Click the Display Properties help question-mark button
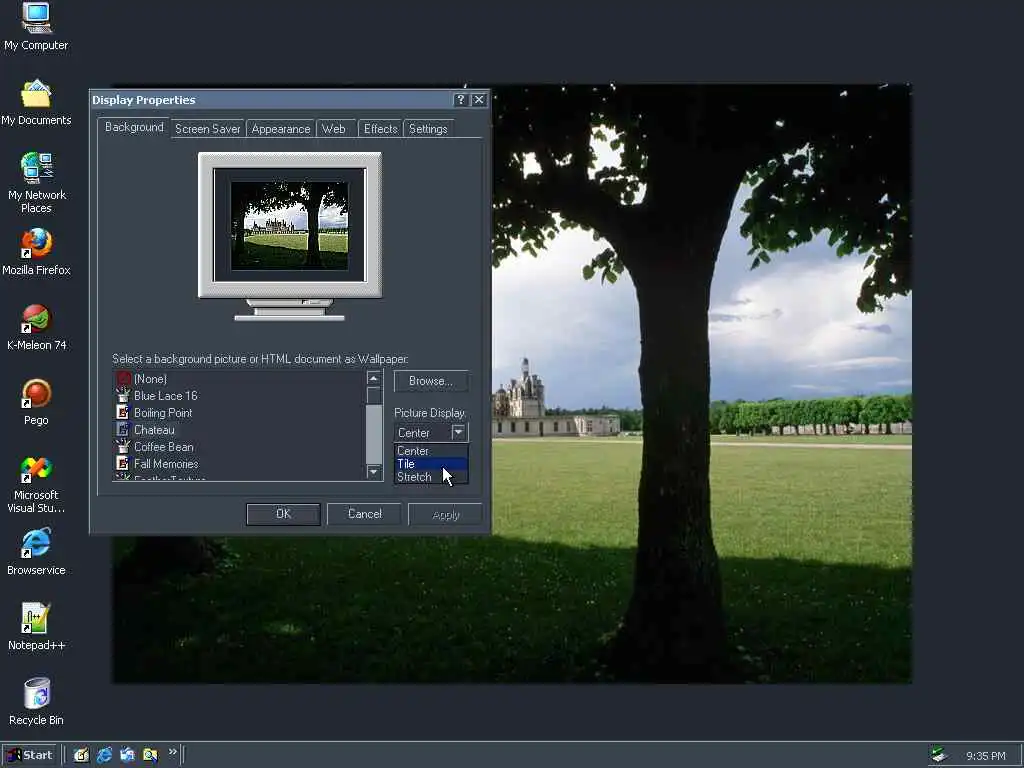Viewport: 1024px width, 768px height. point(460,99)
